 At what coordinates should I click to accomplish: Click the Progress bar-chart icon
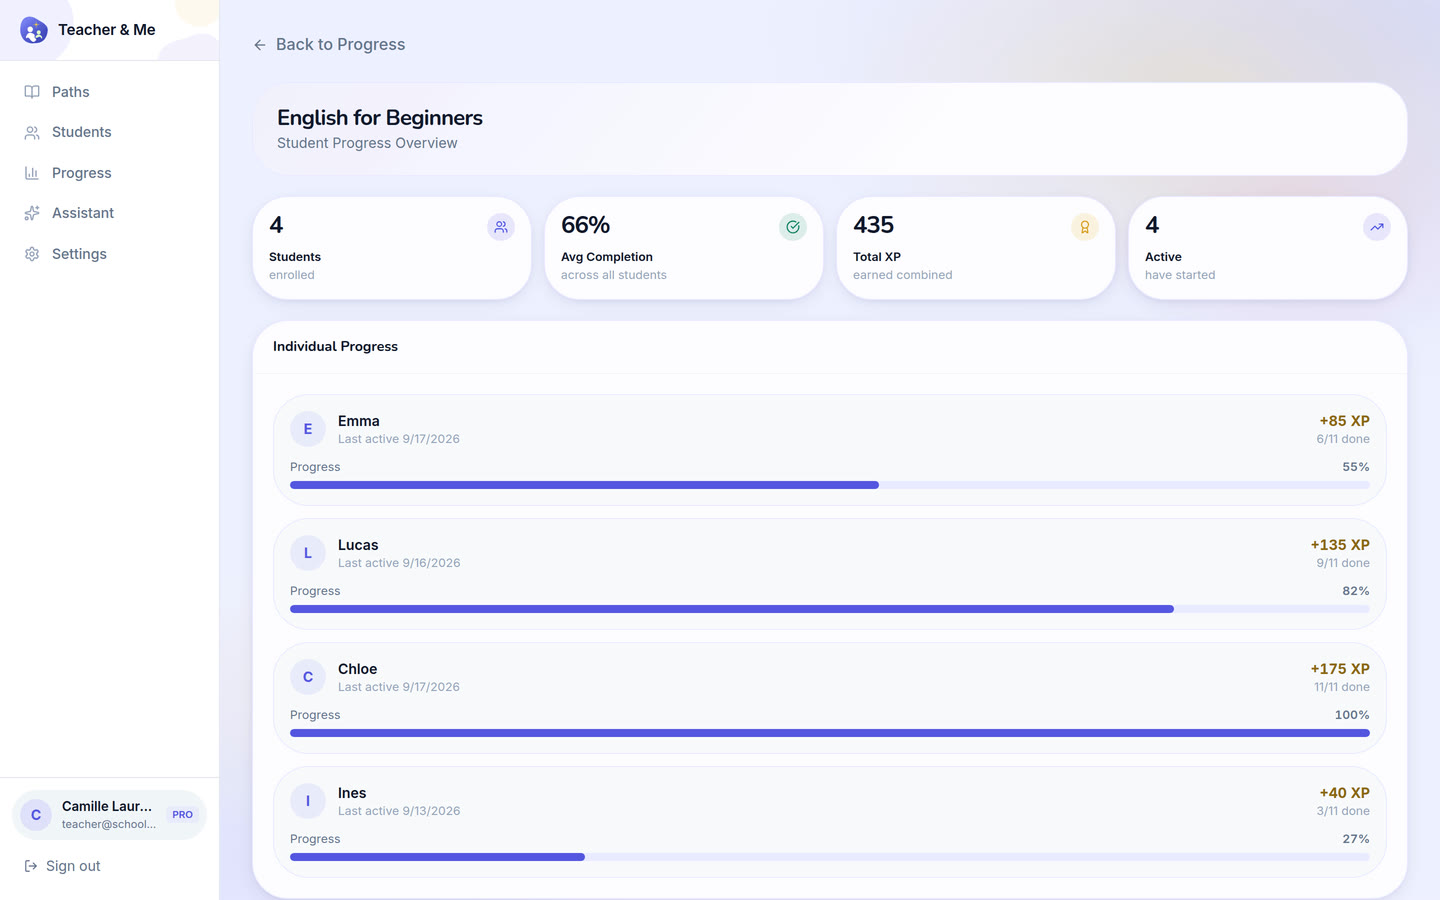click(32, 173)
